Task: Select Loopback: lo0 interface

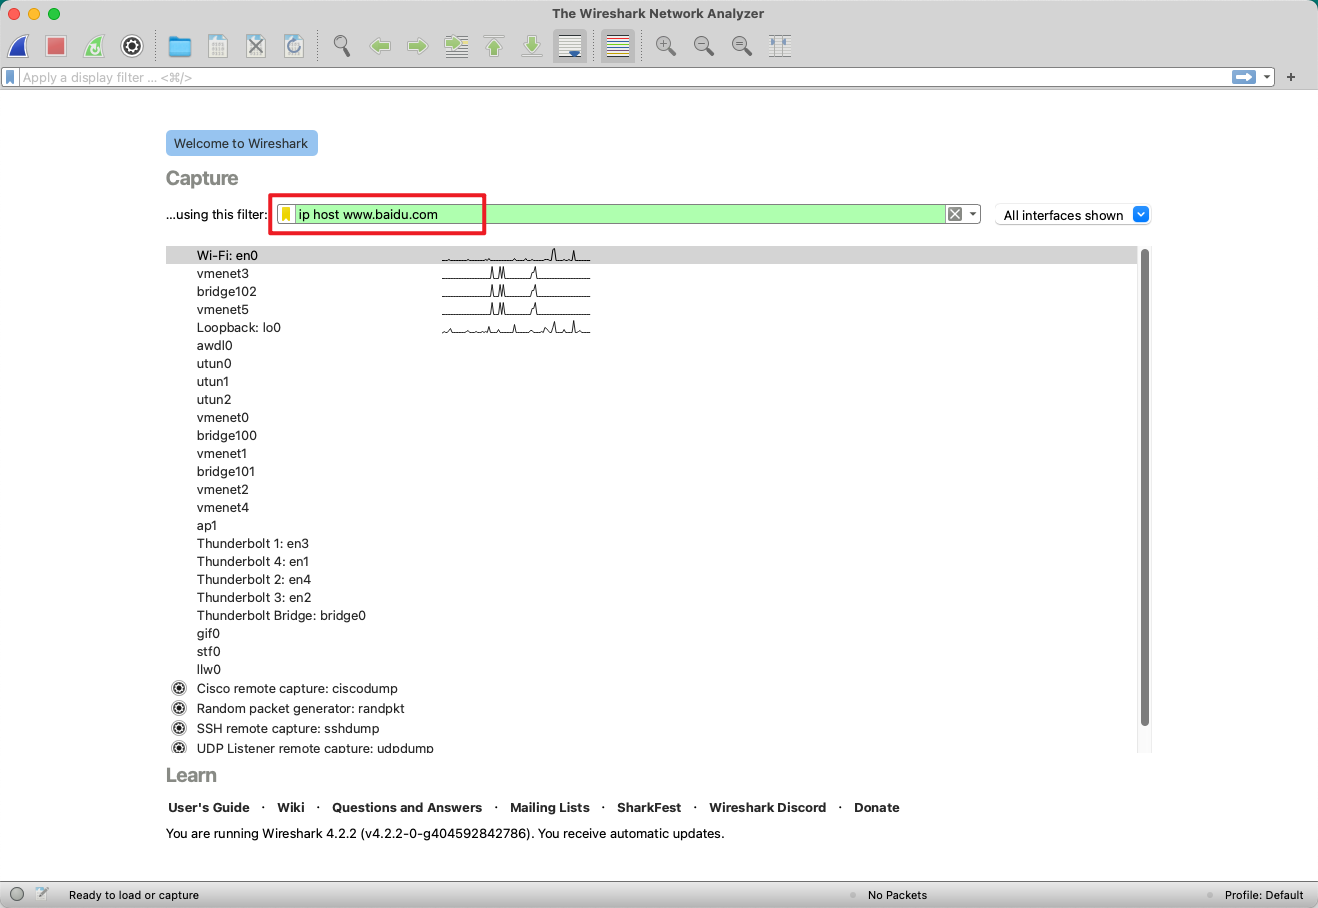Action: (x=651, y=327)
